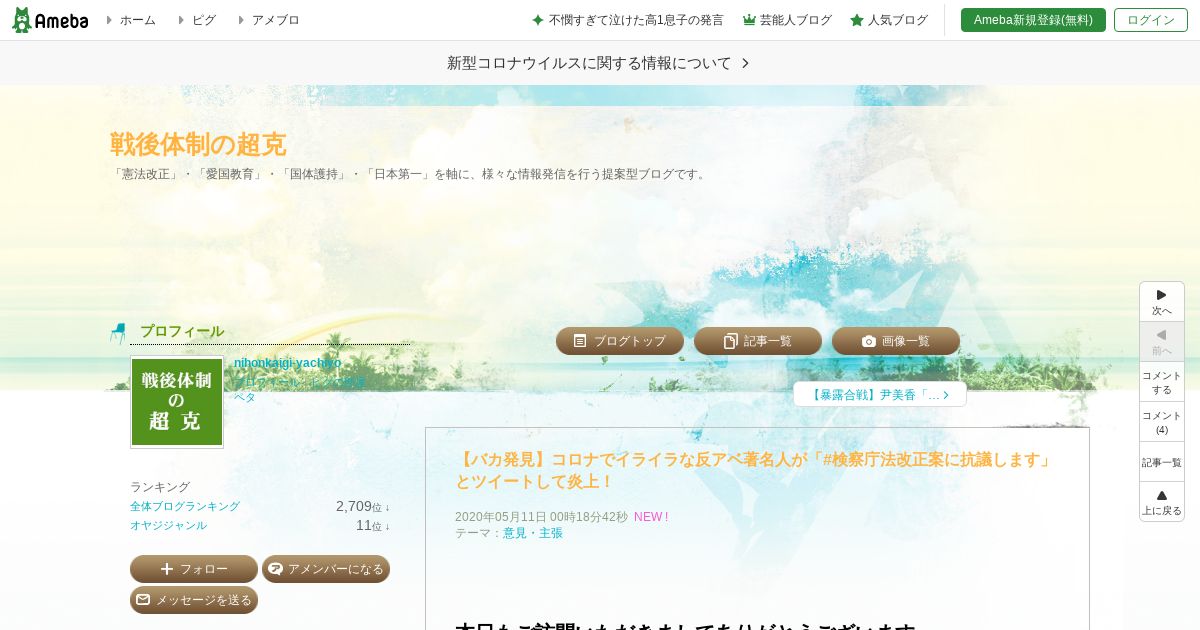The image size is (1200, 630).
Task: Click plus icon in フォロー button
Action: coord(167,569)
